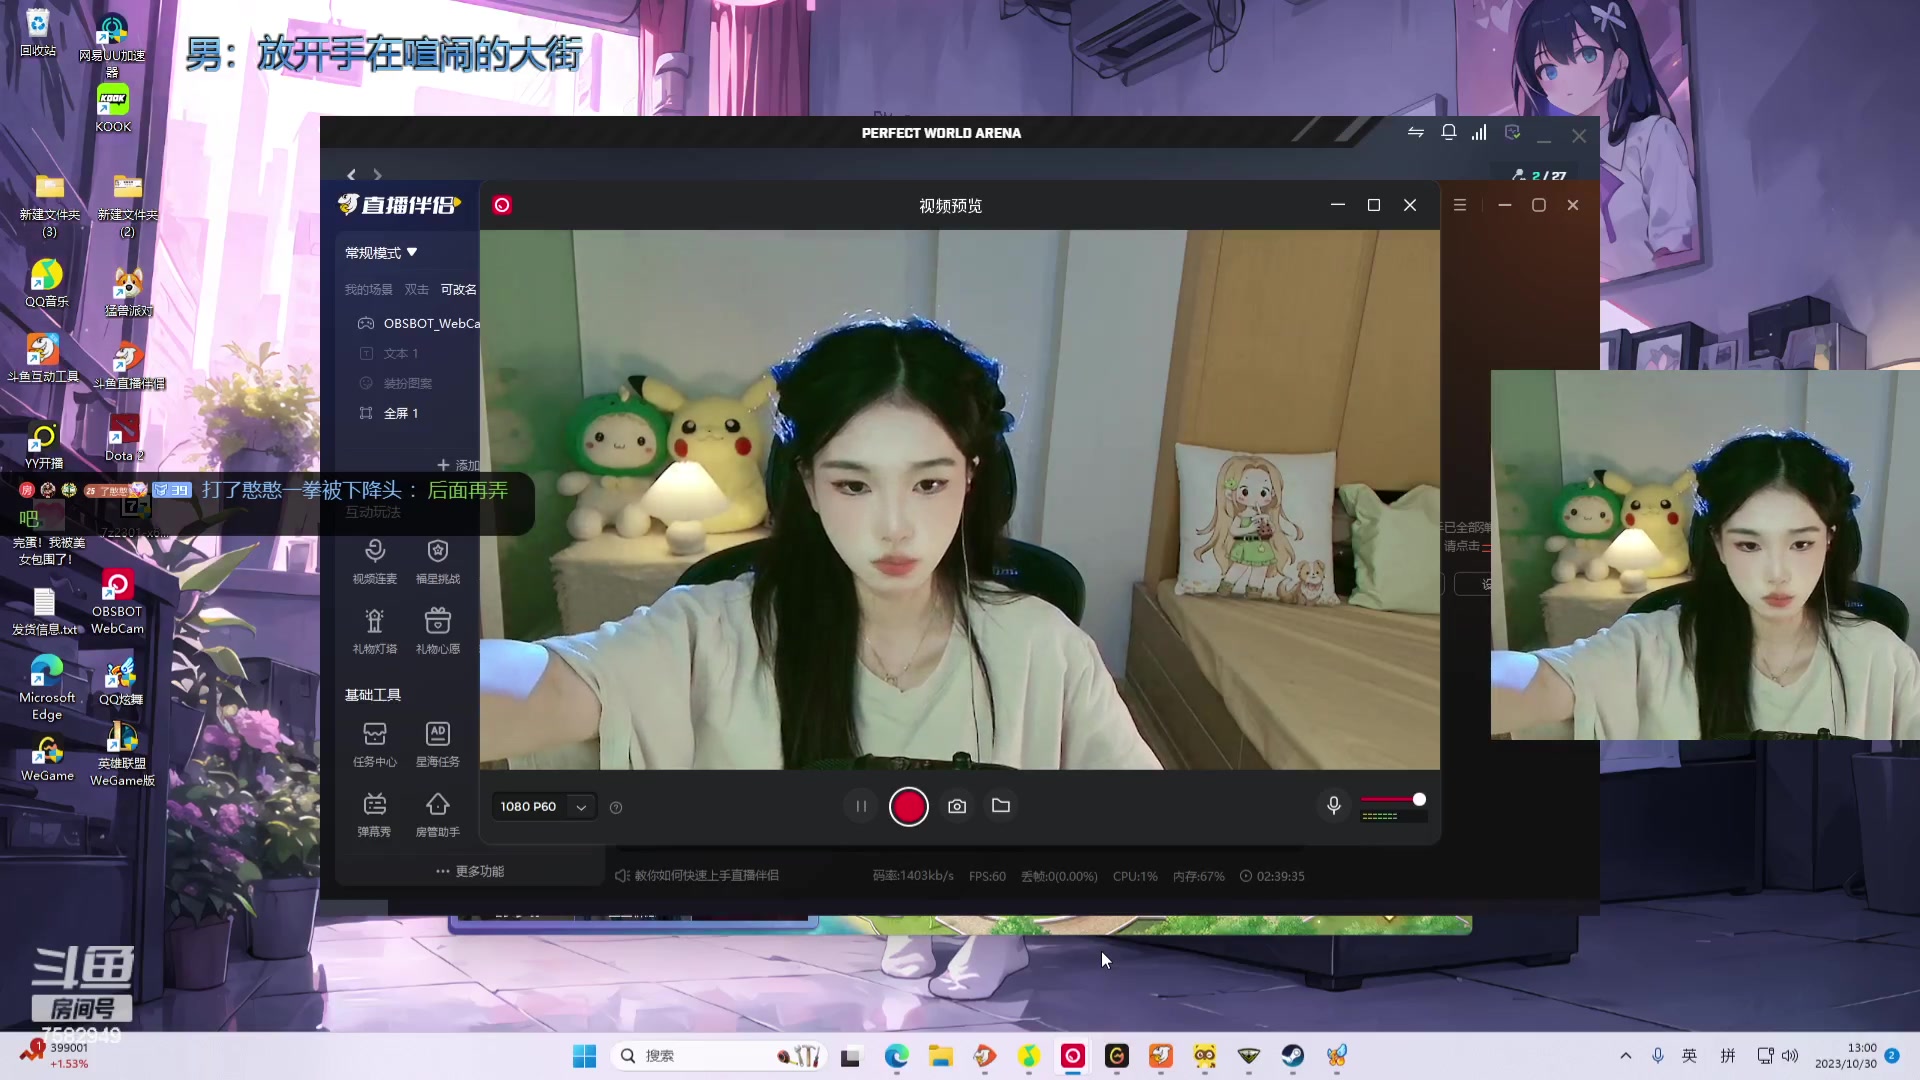The image size is (1920, 1080).
Task: Open the 星海任务 AD tasks
Action: click(438, 744)
